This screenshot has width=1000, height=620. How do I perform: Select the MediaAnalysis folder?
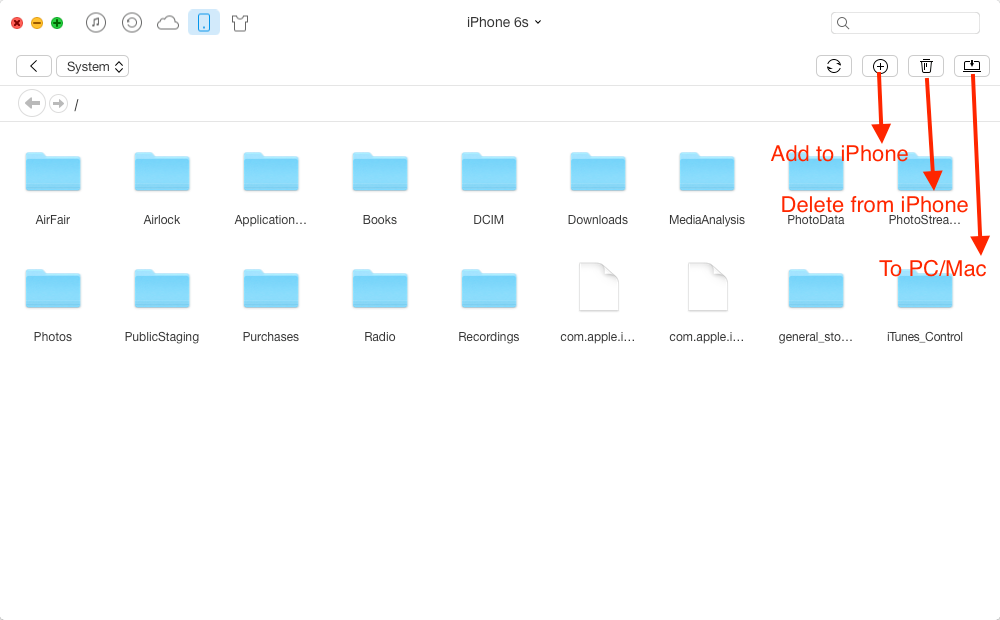click(707, 172)
